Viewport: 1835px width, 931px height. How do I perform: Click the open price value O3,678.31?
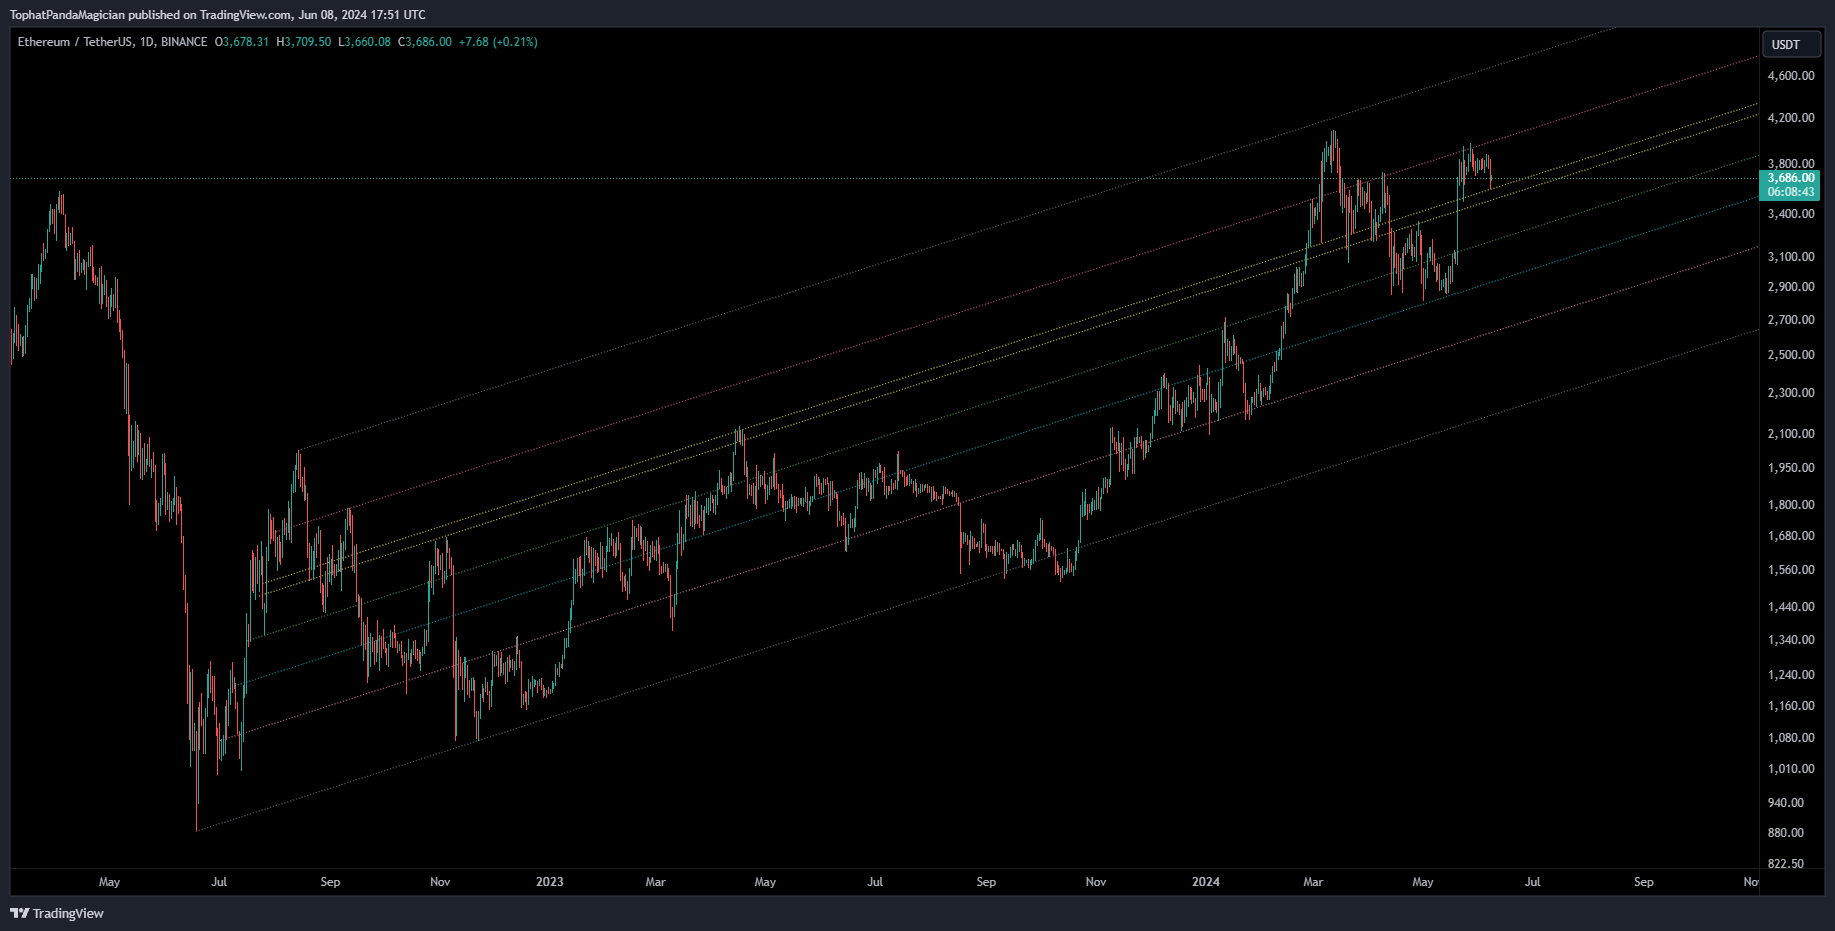[242, 42]
